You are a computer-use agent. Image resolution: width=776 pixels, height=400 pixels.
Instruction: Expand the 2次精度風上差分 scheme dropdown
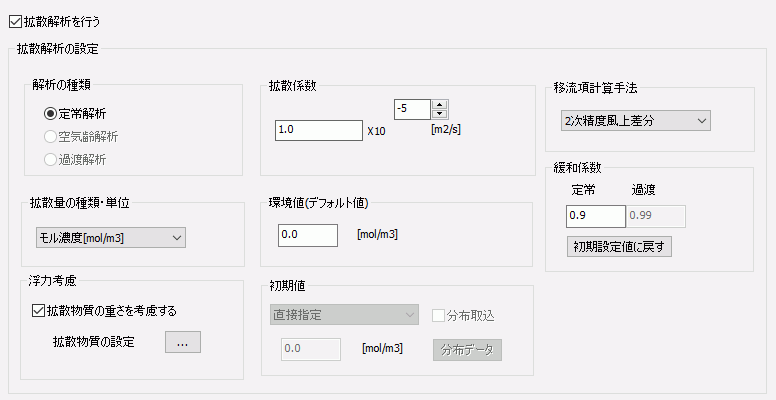click(632, 121)
